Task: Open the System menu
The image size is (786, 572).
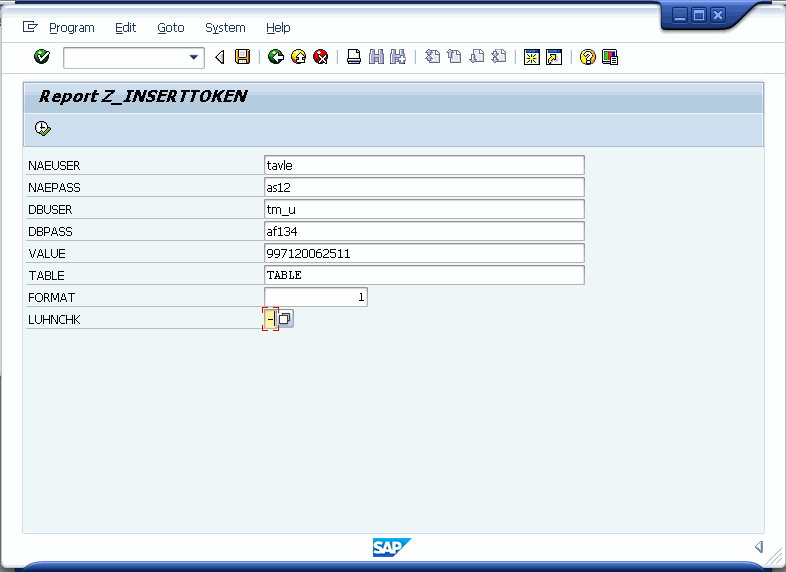Action: pos(225,28)
